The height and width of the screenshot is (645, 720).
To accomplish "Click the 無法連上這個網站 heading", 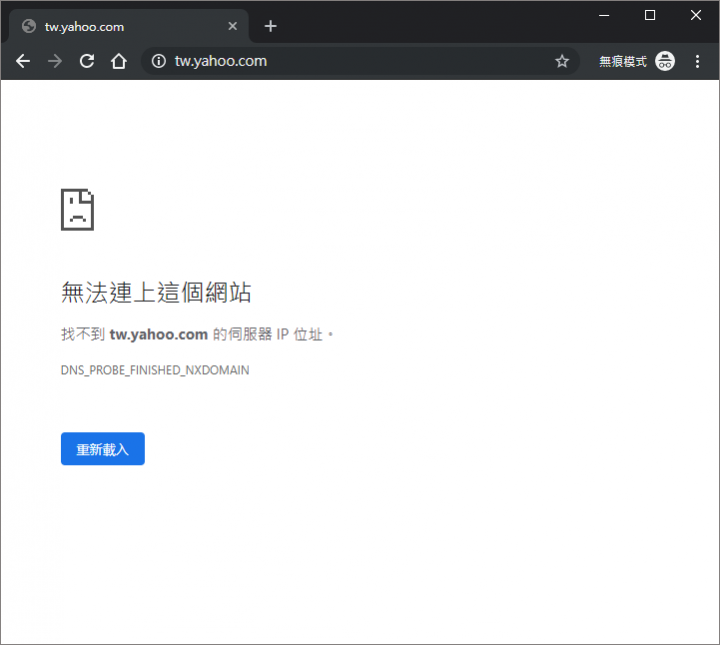I will [156, 292].
